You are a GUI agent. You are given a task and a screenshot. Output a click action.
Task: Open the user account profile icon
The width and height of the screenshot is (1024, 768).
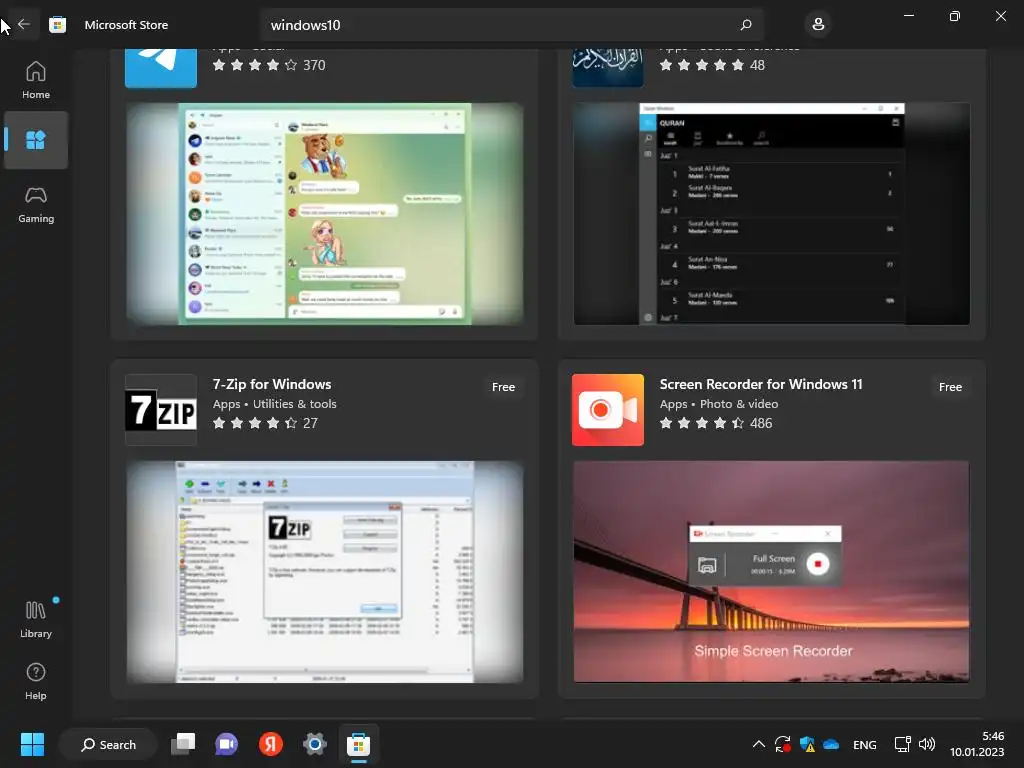pos(818,25)
